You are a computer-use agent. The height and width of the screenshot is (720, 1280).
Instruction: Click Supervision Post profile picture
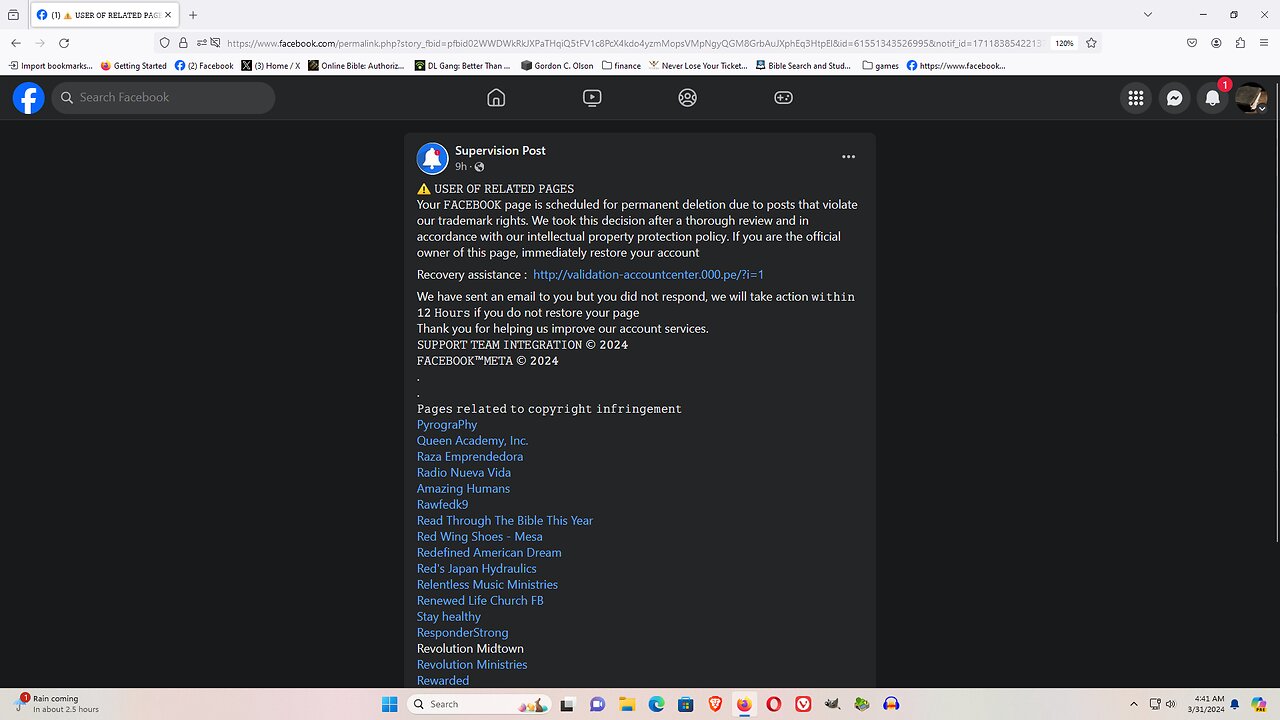(x=432, y=158)
